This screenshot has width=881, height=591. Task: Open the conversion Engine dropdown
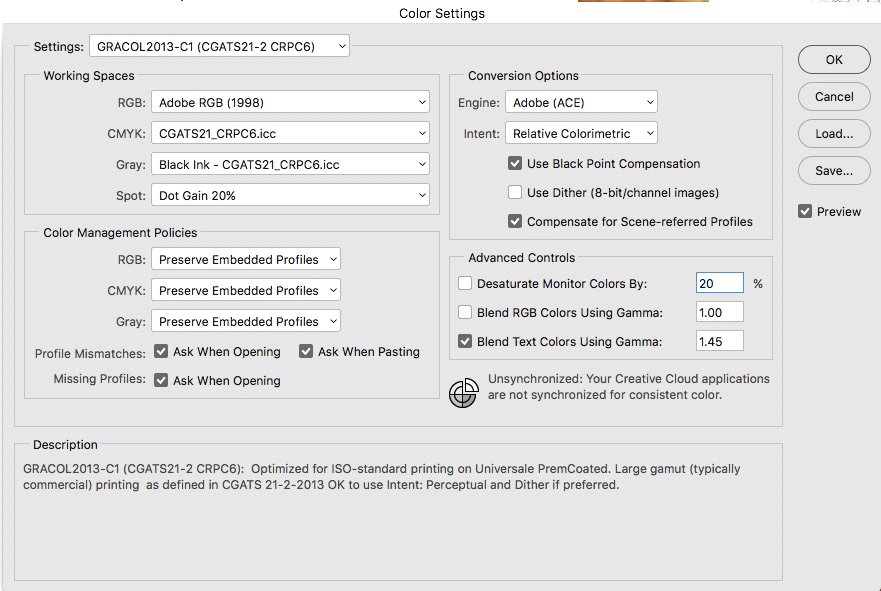[581, 101]
